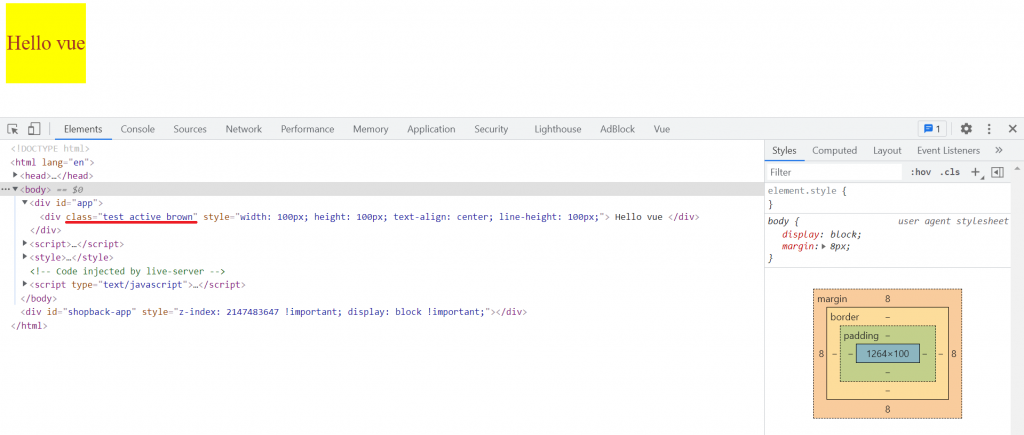This screenshot has height=435, width=1024.
Task: Expand the head element node
Action: click(x=16, y=175)
